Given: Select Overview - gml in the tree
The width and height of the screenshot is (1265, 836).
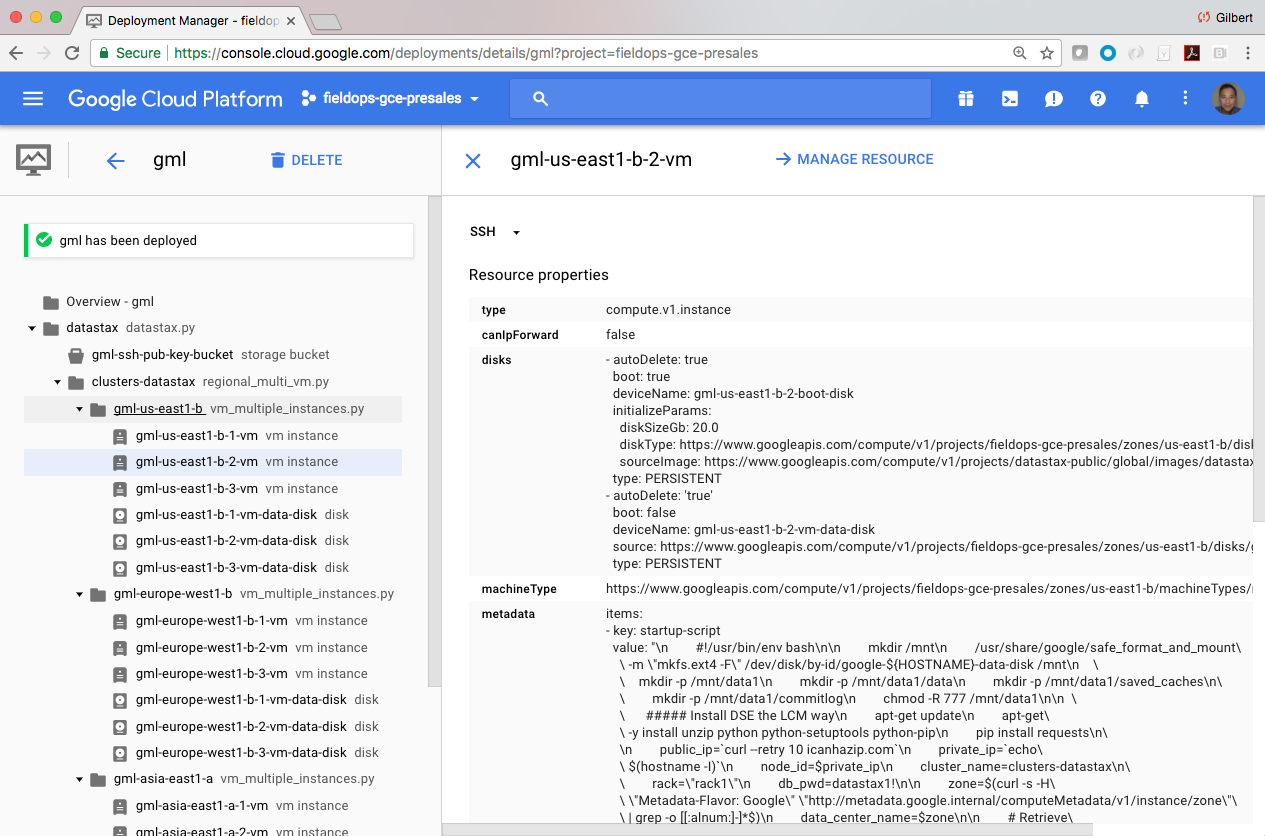Looking at the screenshot, I should (110, 302).
